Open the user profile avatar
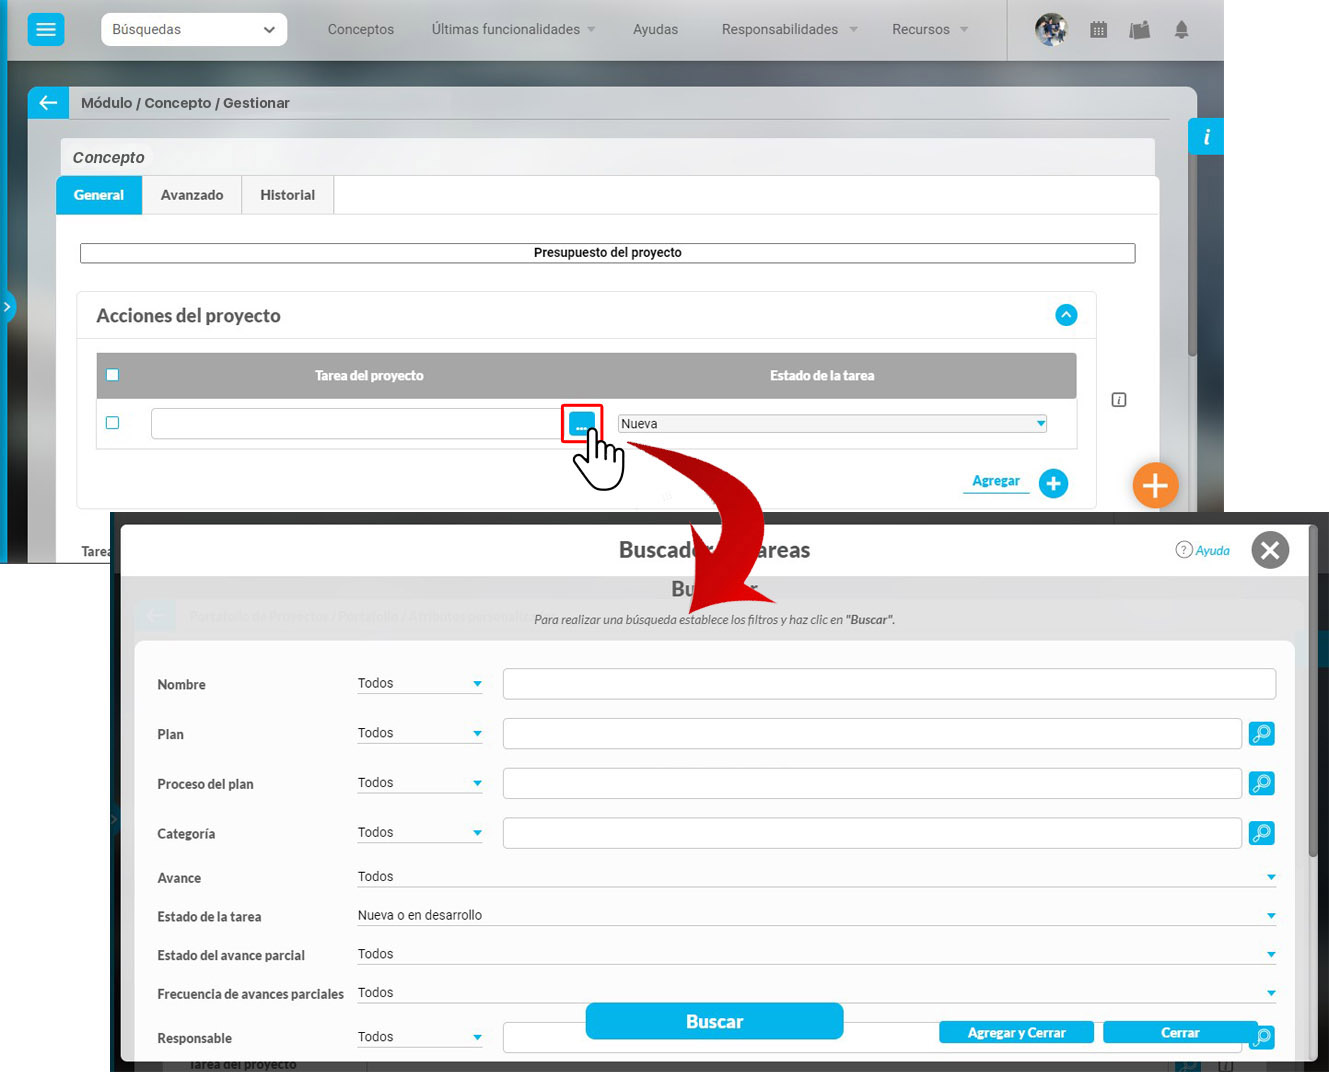 1051,30
